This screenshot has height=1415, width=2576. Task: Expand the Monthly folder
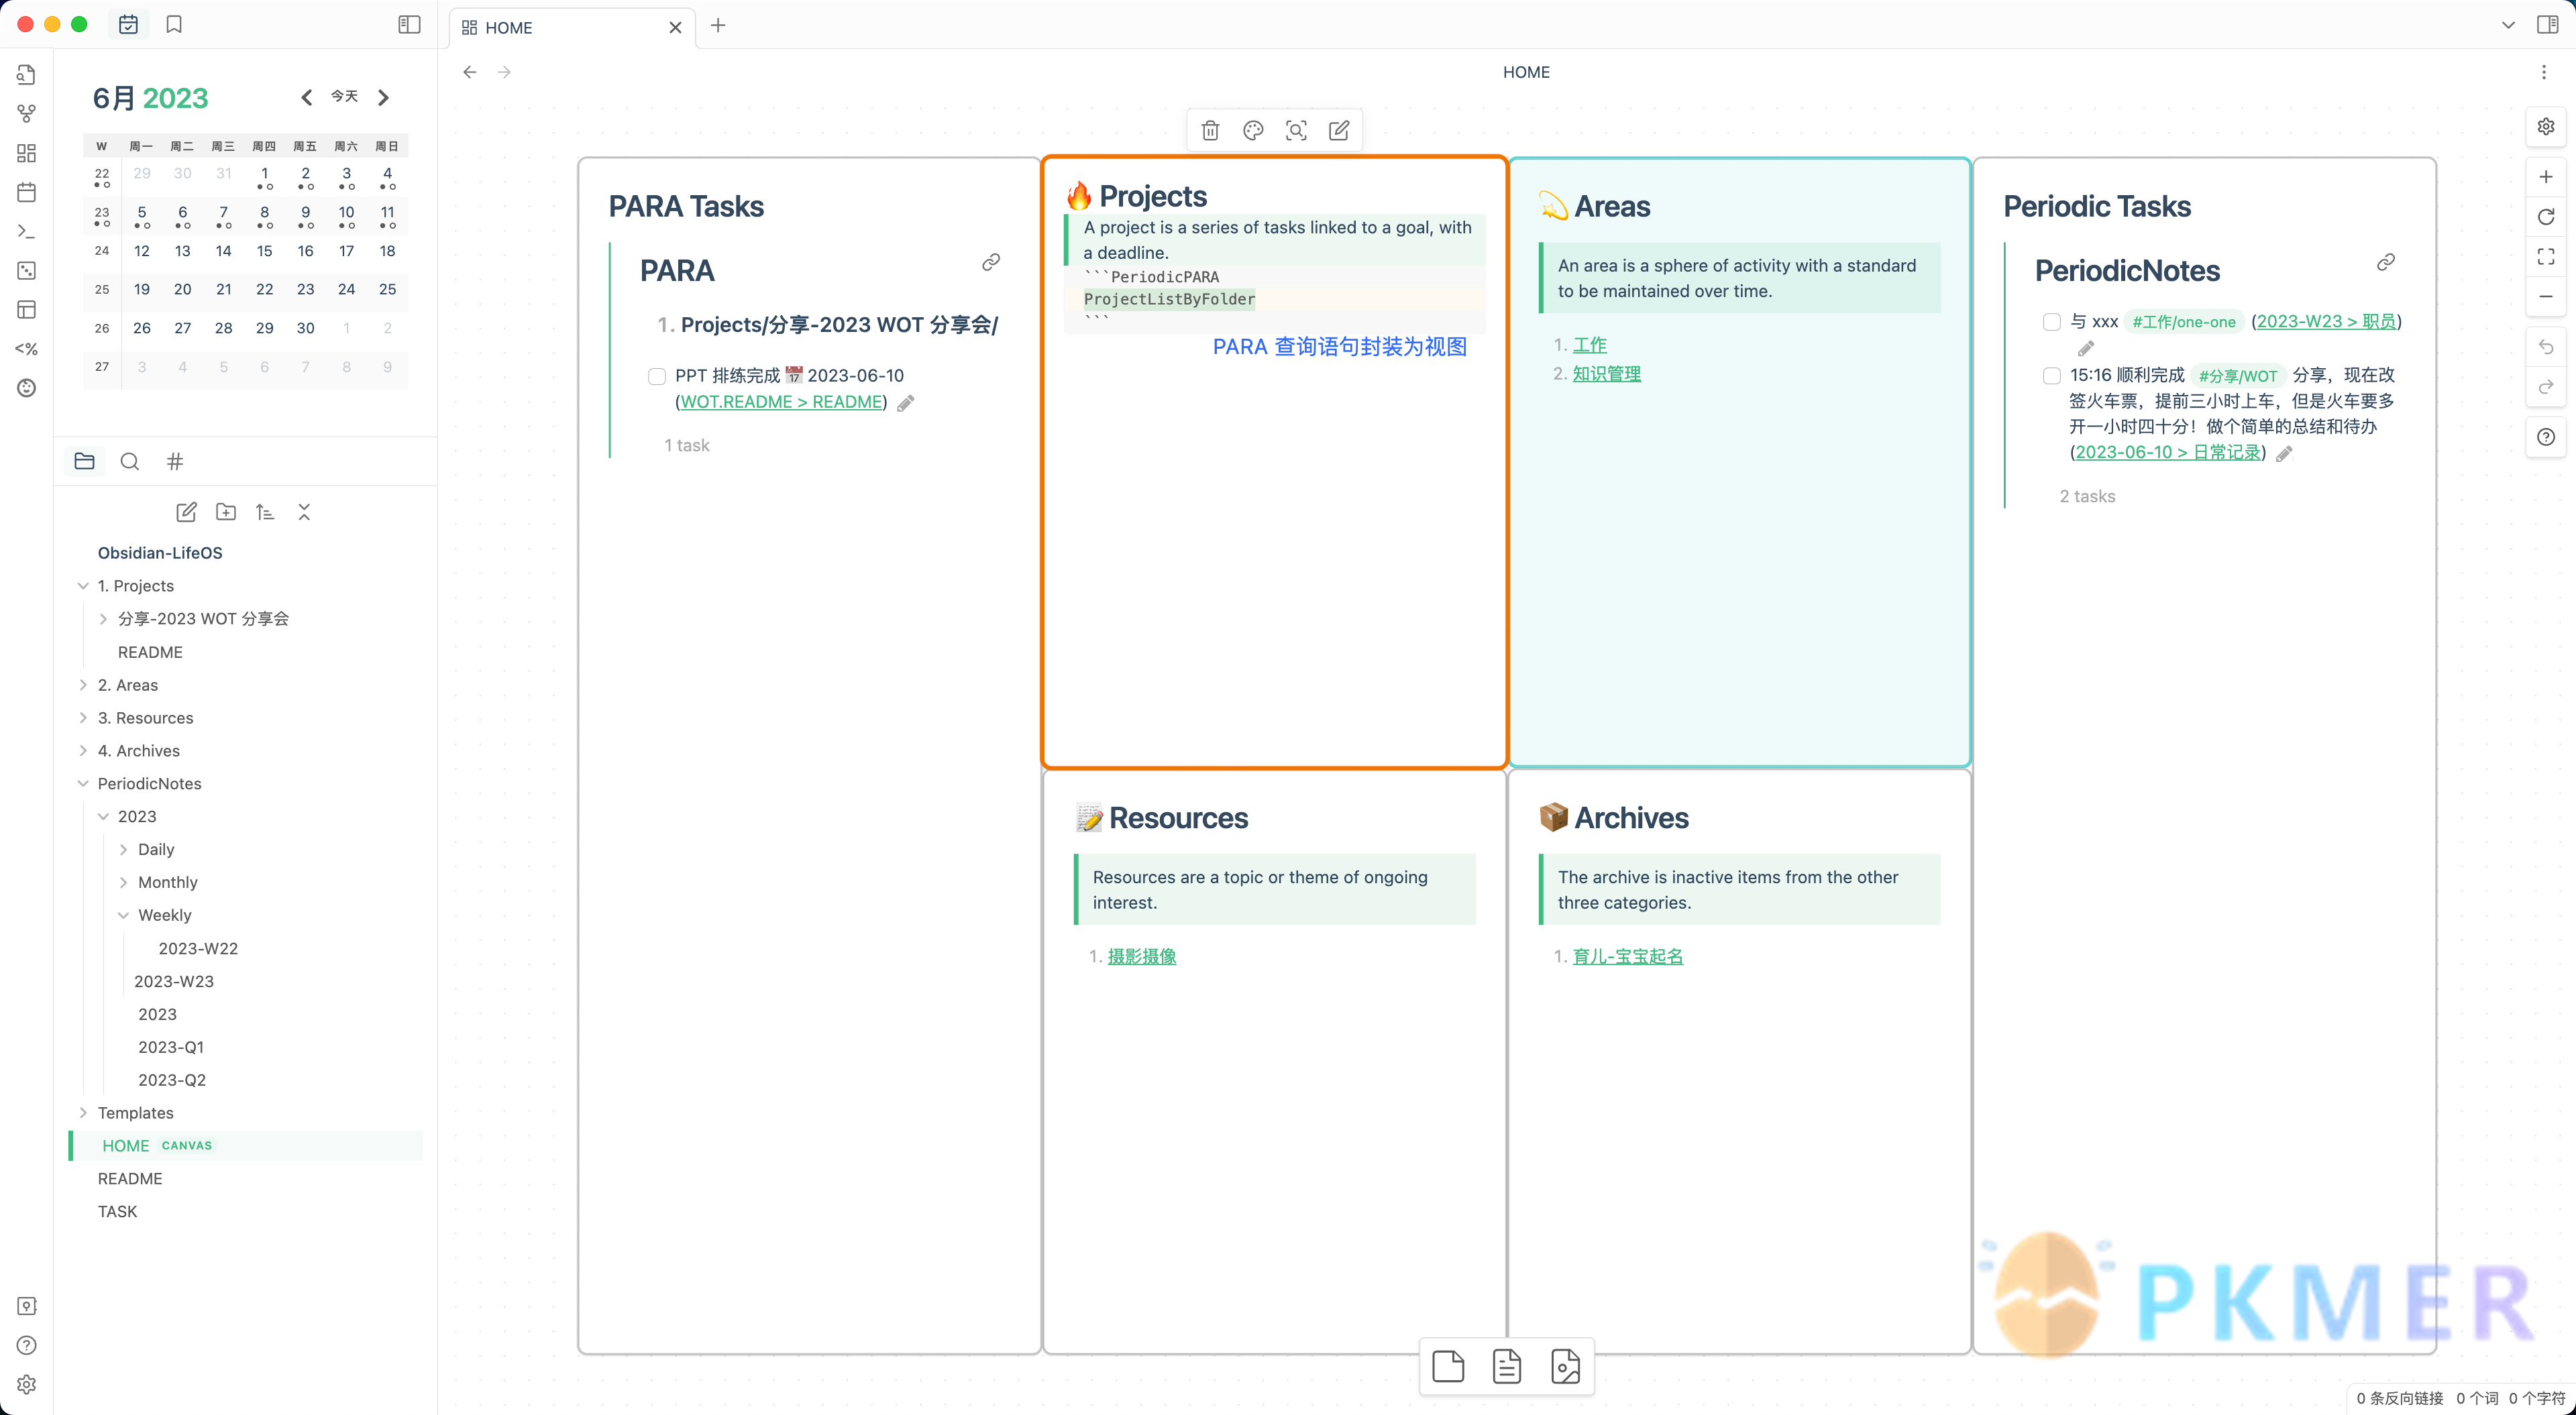(x=123, y=883)
